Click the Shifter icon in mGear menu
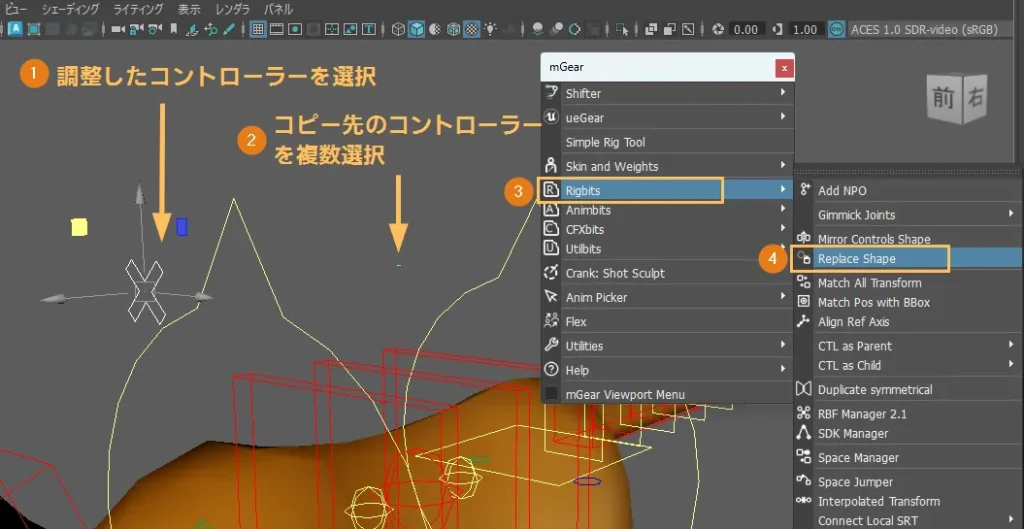 [551, 93]
